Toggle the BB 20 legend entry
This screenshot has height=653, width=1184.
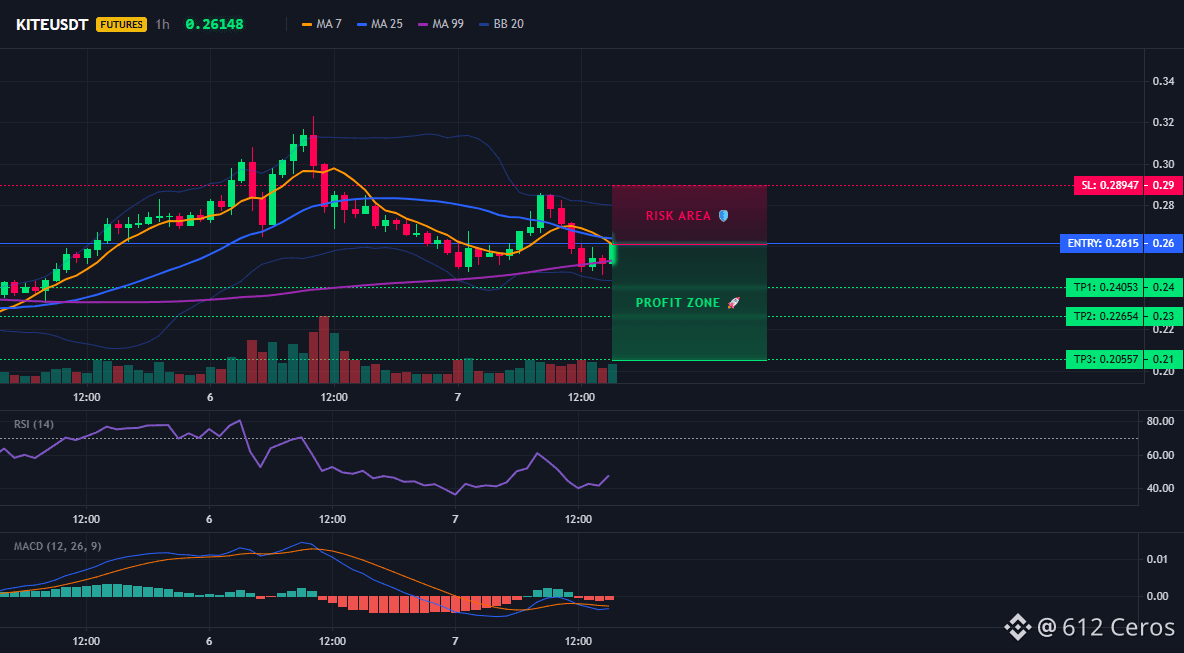tap(501, 24)
